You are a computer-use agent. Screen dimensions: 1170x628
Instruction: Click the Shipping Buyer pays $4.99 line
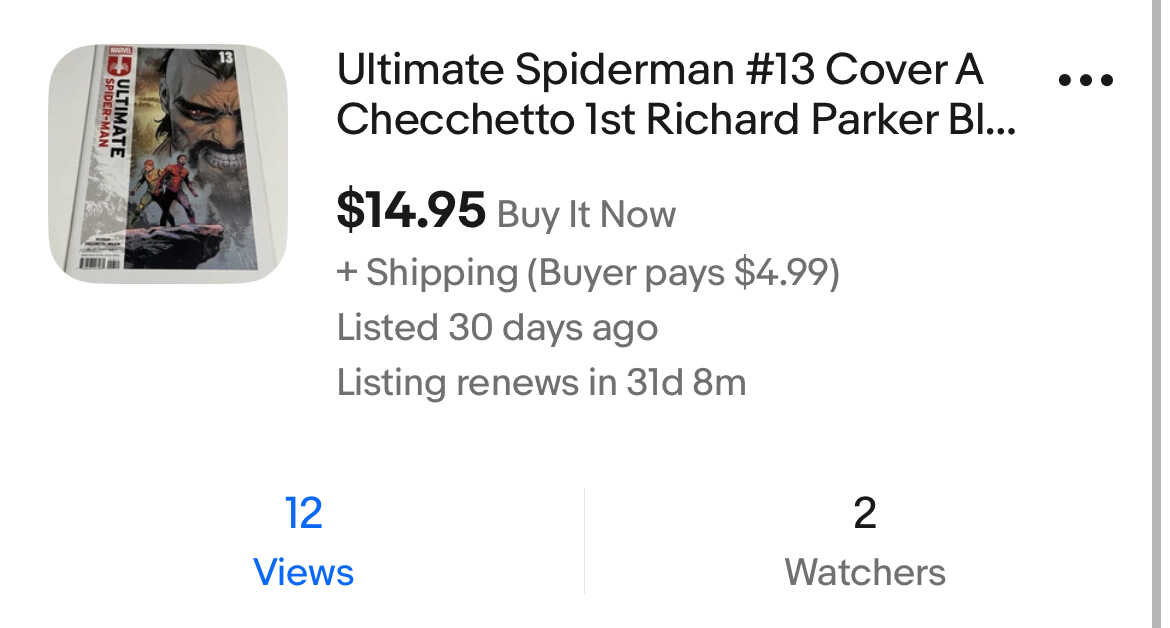click(588, 272)
